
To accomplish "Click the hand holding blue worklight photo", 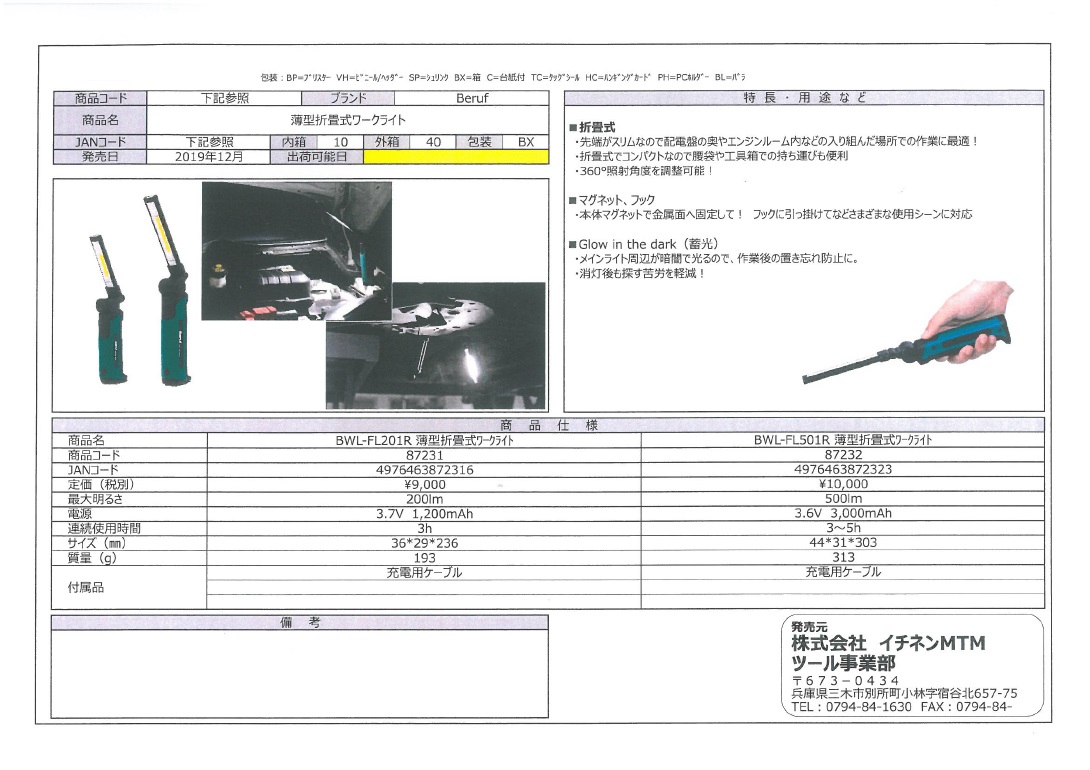I will pos(907,333).
